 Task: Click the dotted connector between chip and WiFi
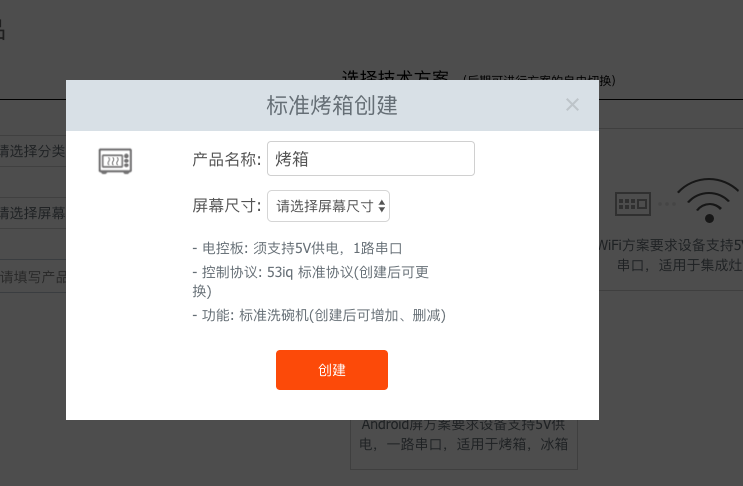(666, 204)
